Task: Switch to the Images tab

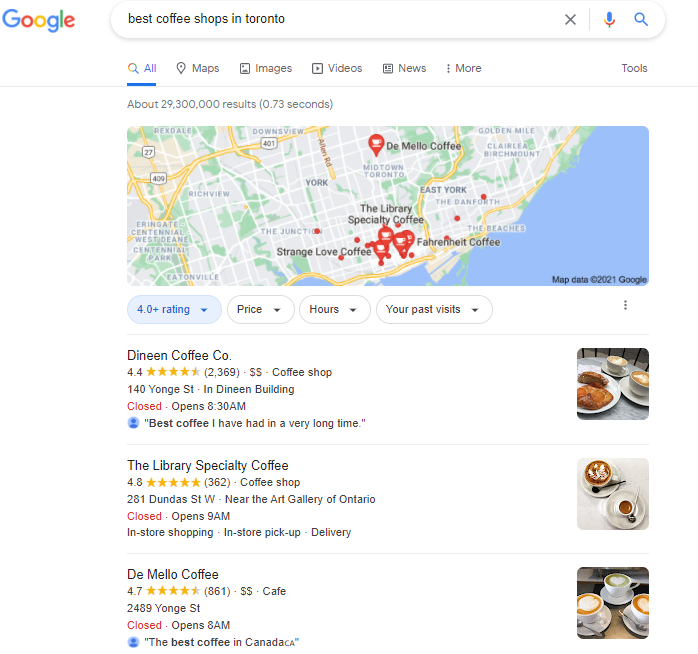Action: coord(266,68)
